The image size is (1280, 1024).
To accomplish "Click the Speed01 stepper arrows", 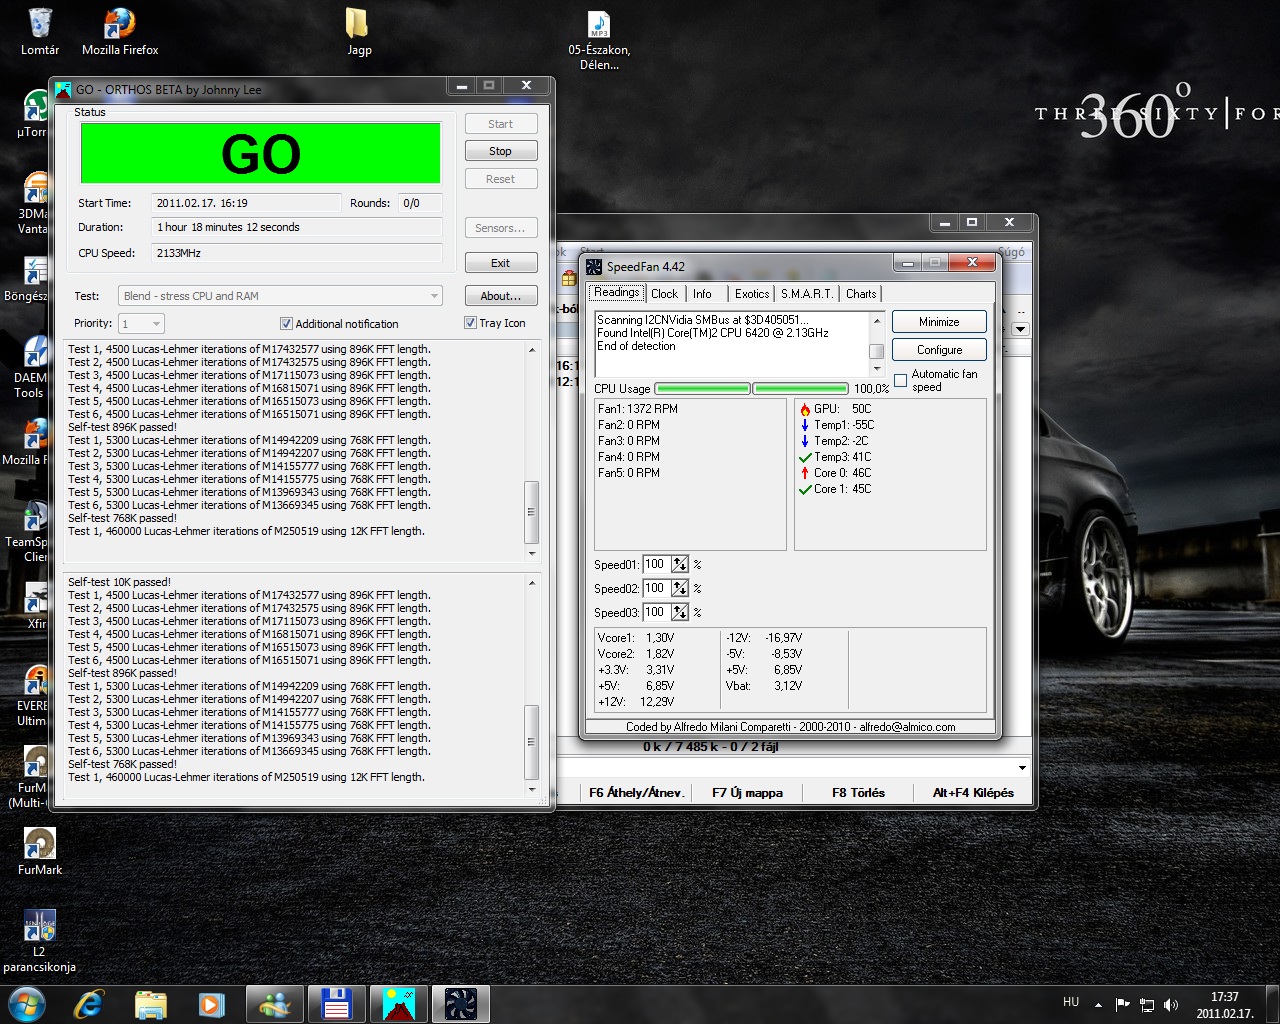I will (680, 564).
